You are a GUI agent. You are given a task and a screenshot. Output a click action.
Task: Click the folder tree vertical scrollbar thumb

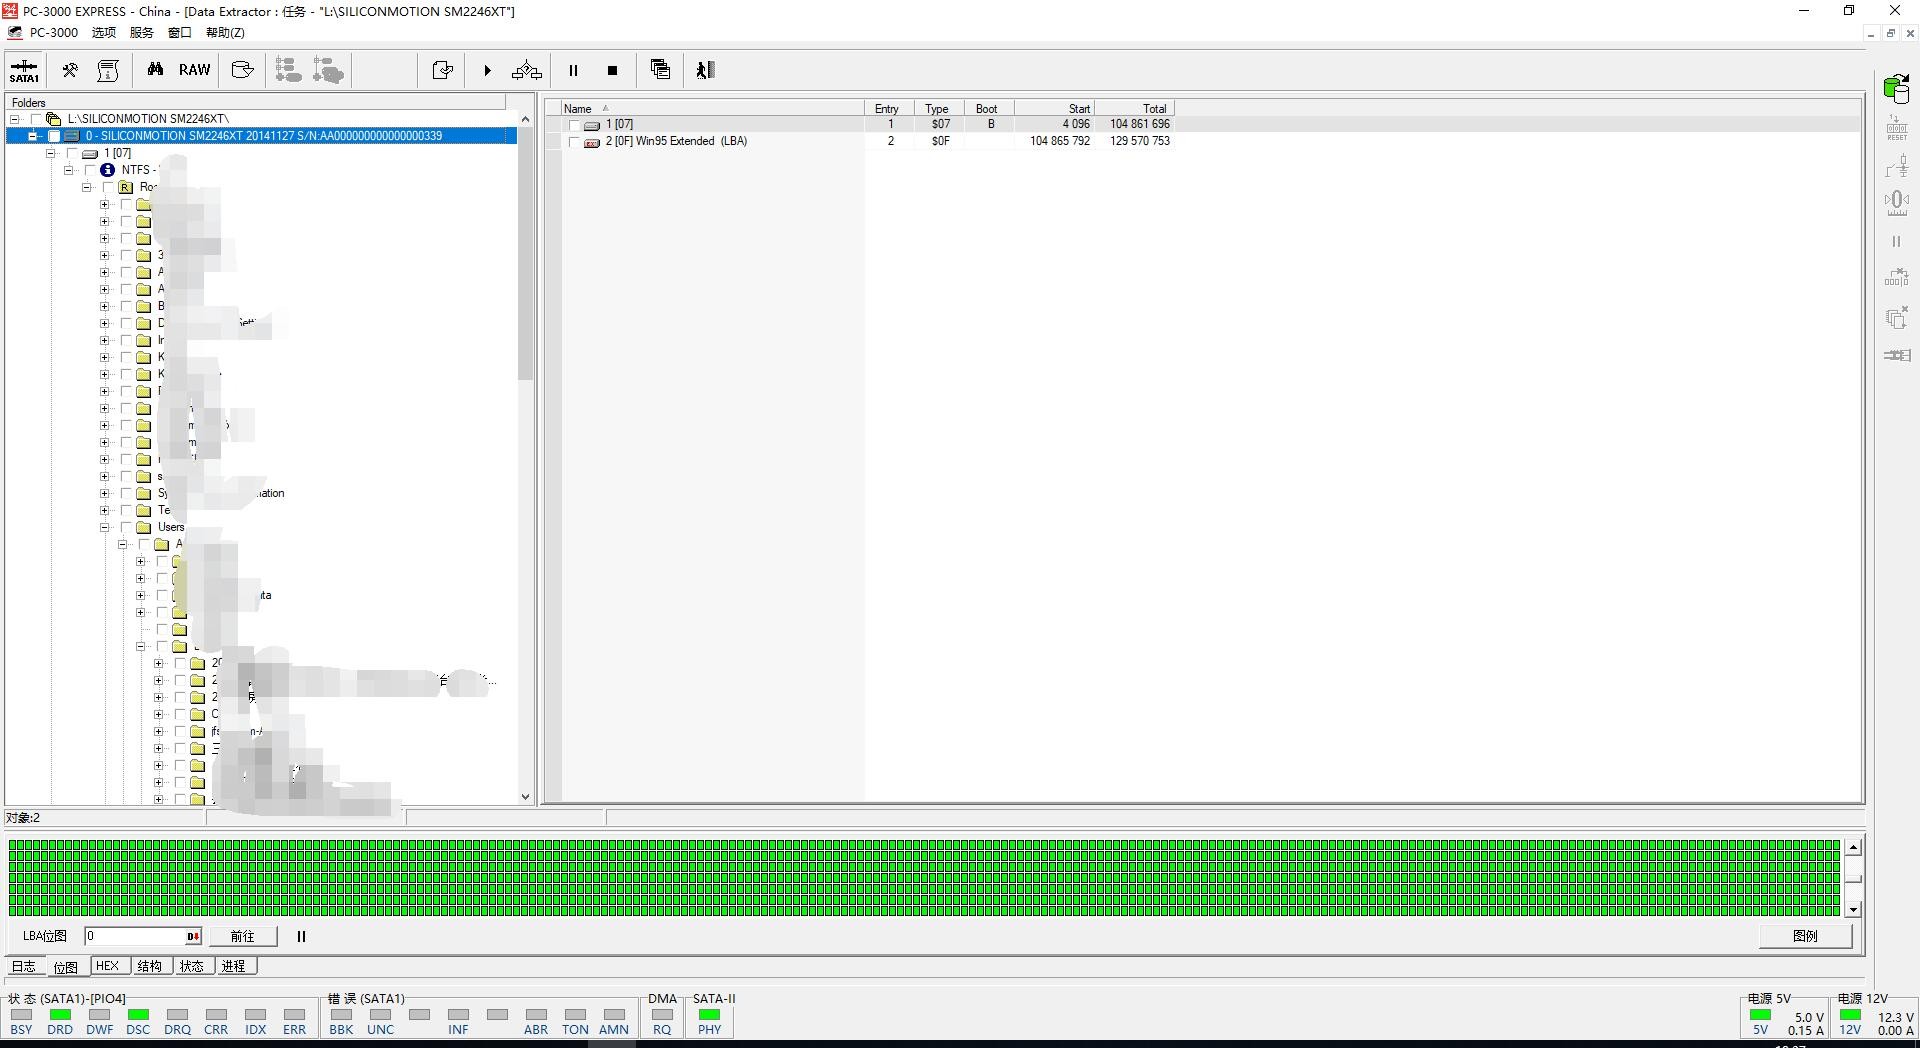[x=525, y=253]
